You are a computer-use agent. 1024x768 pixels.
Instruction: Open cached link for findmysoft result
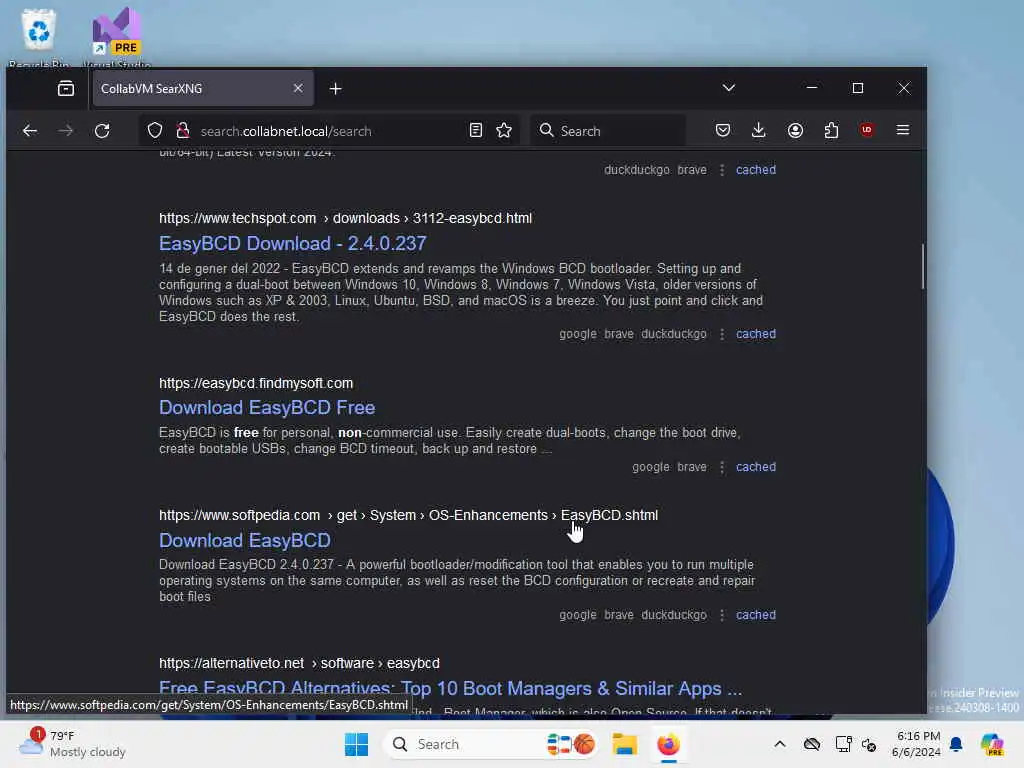coord(756,467)
